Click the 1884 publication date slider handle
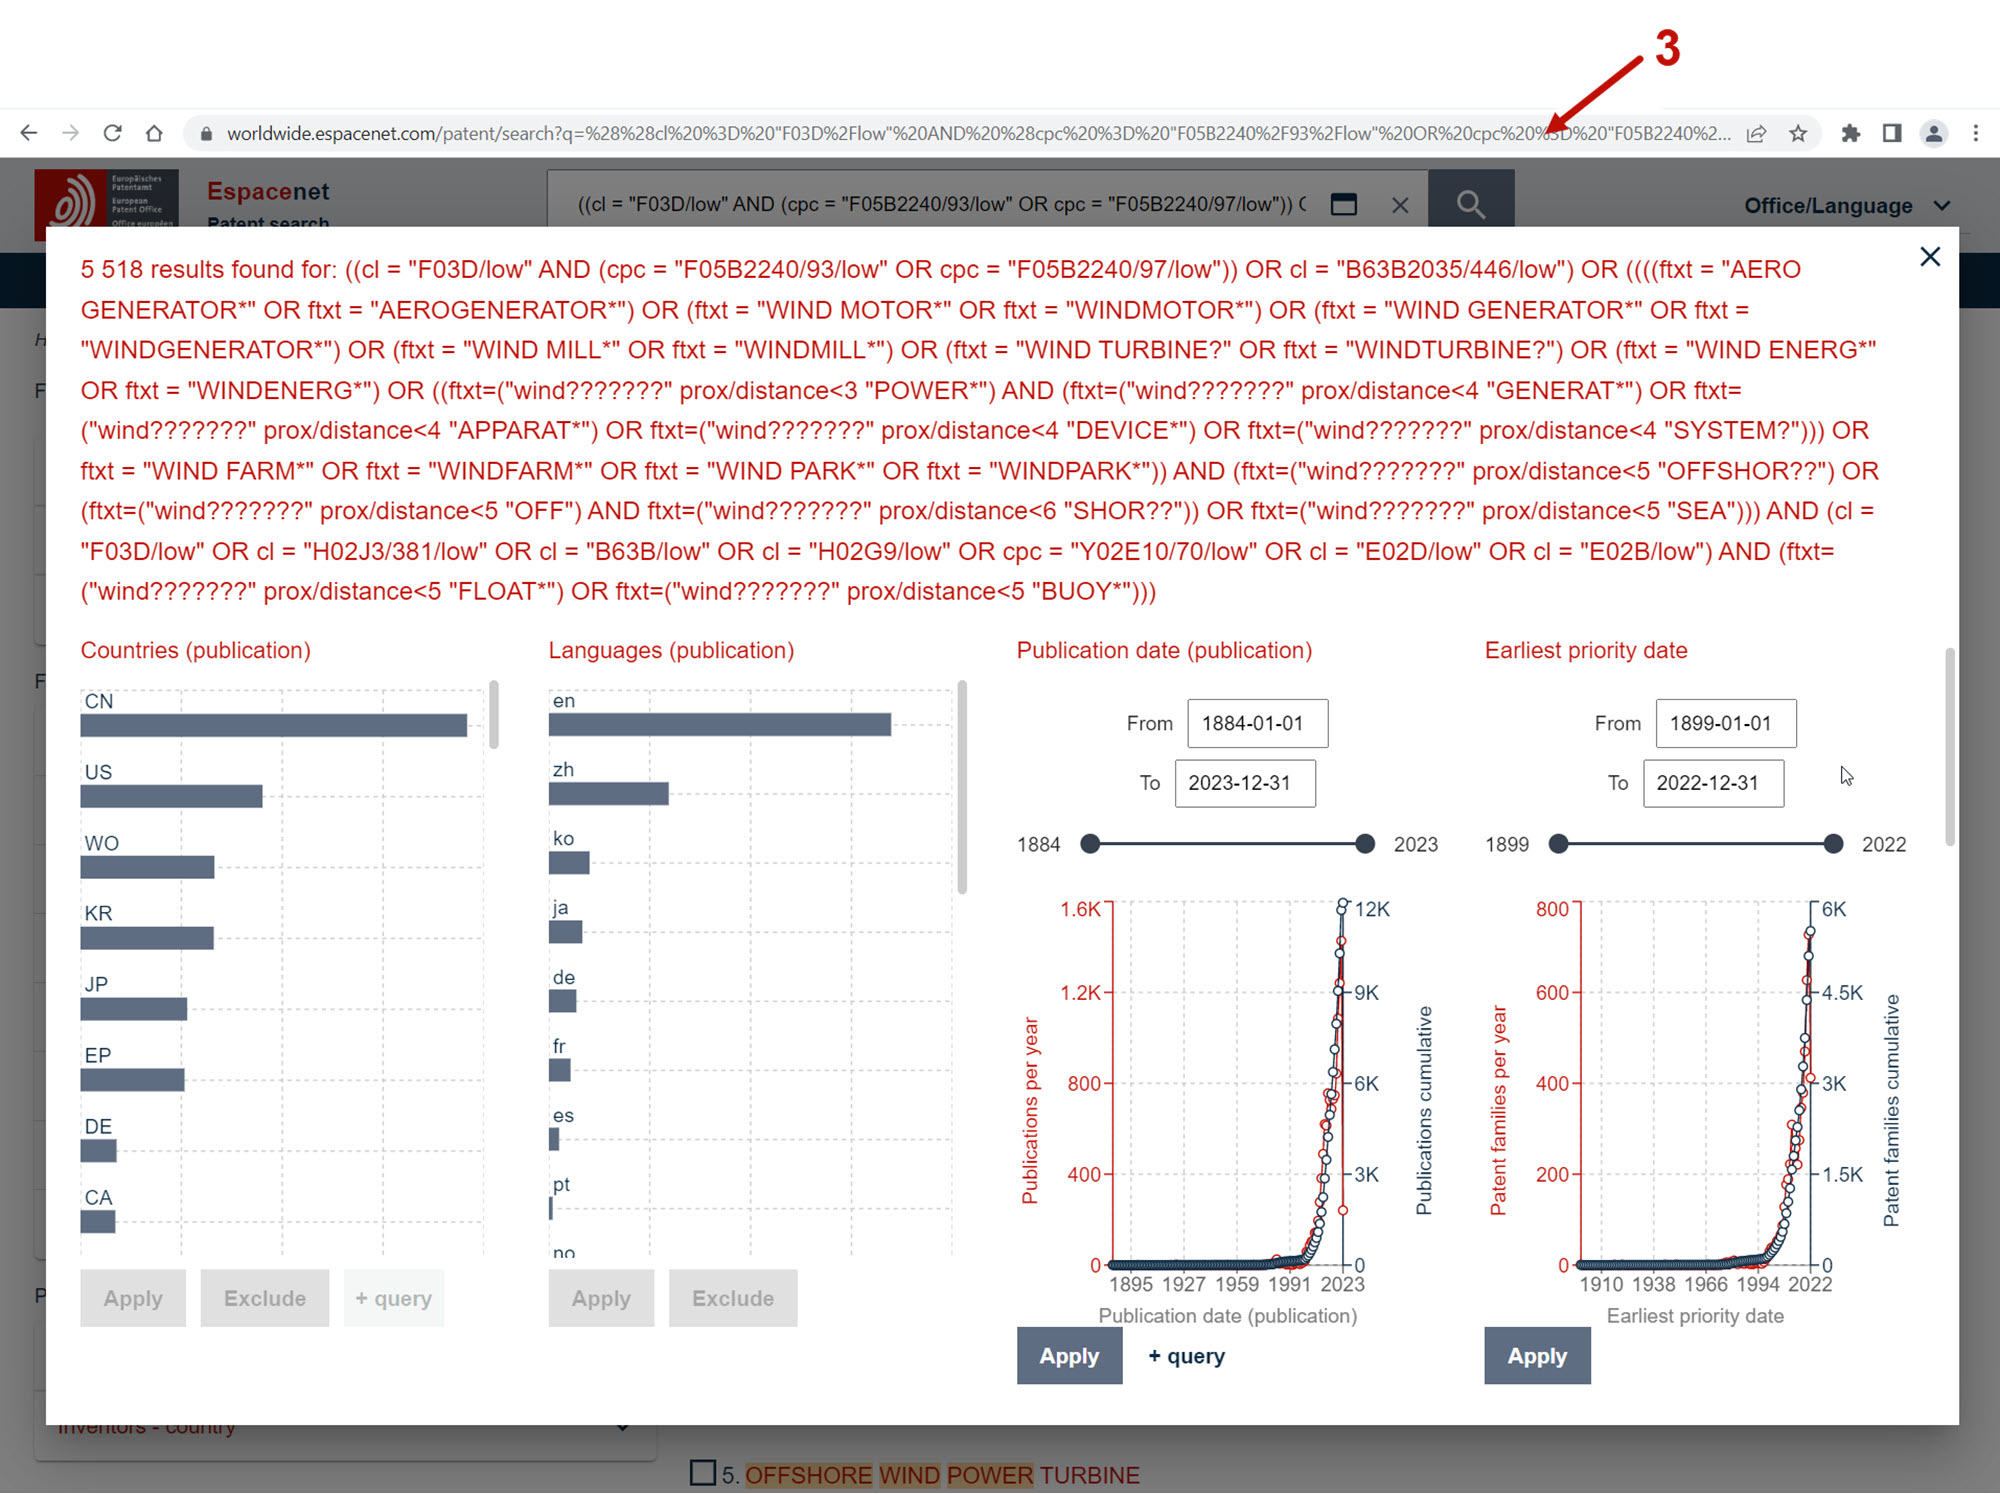 (x=1090, y=844)
